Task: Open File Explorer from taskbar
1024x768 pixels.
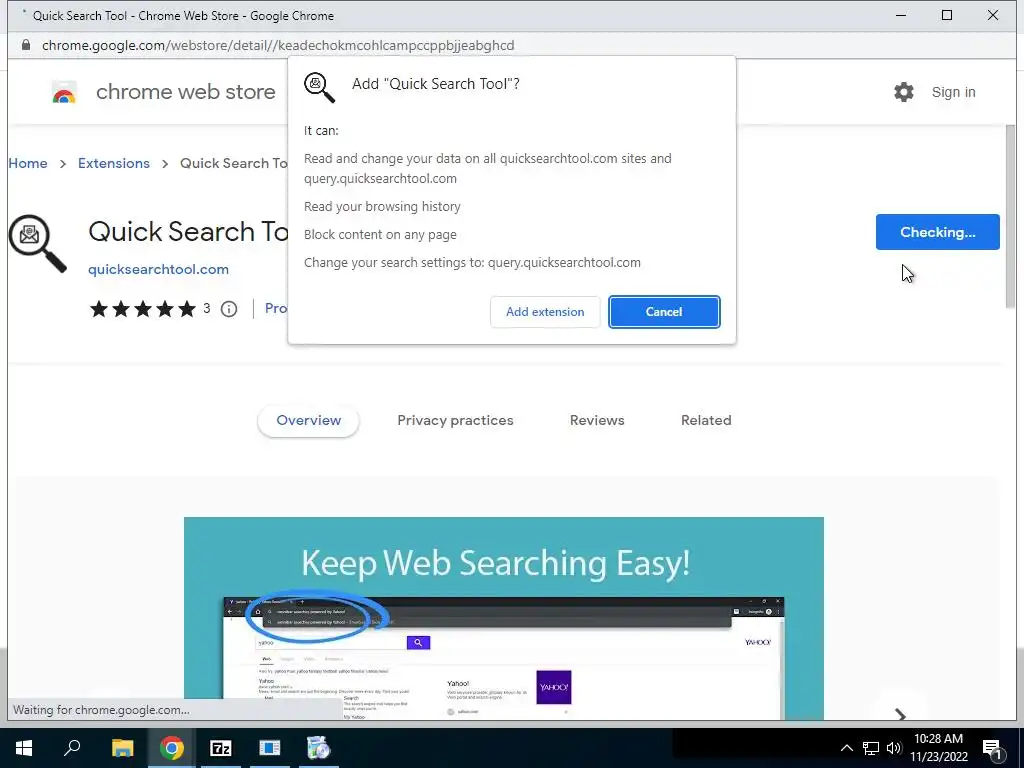Action: tap(122, 748)
